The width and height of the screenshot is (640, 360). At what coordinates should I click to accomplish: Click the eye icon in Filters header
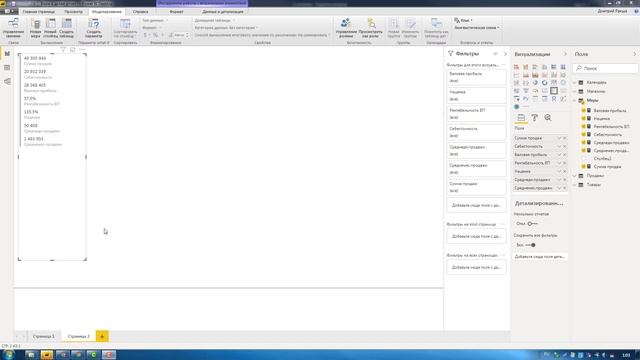click(495, 54)
